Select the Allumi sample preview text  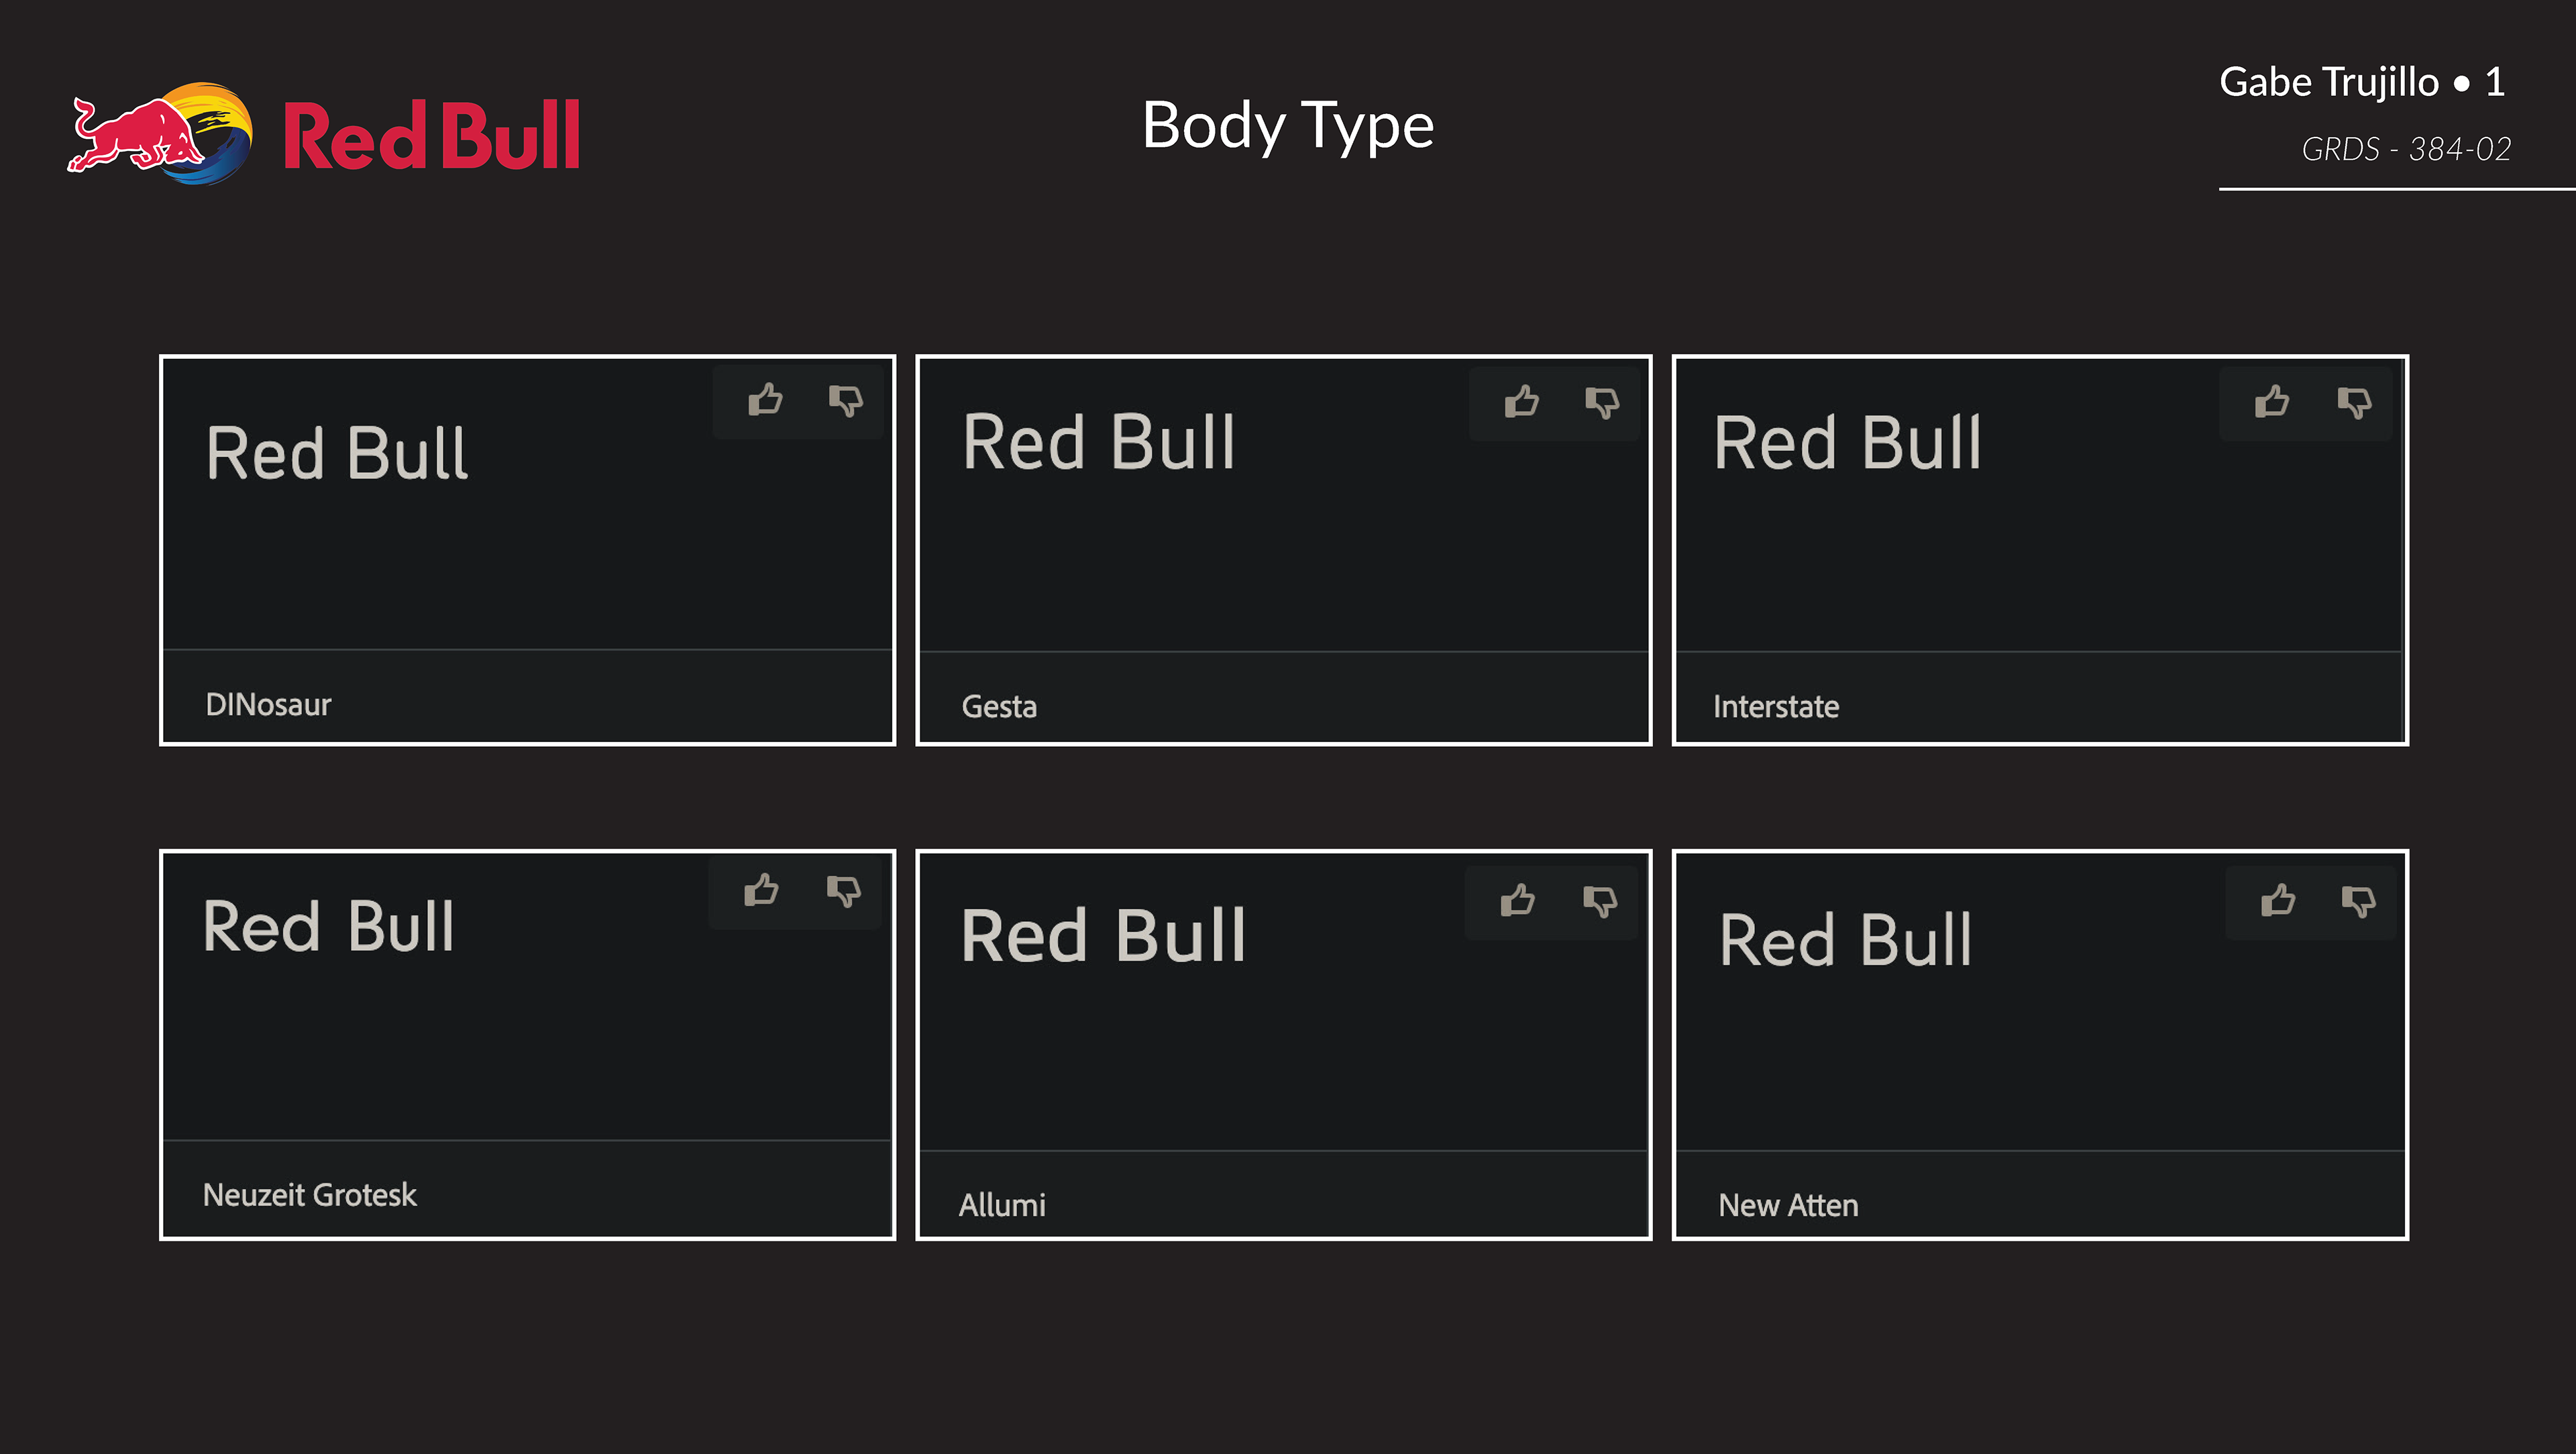coord(1103,937)
